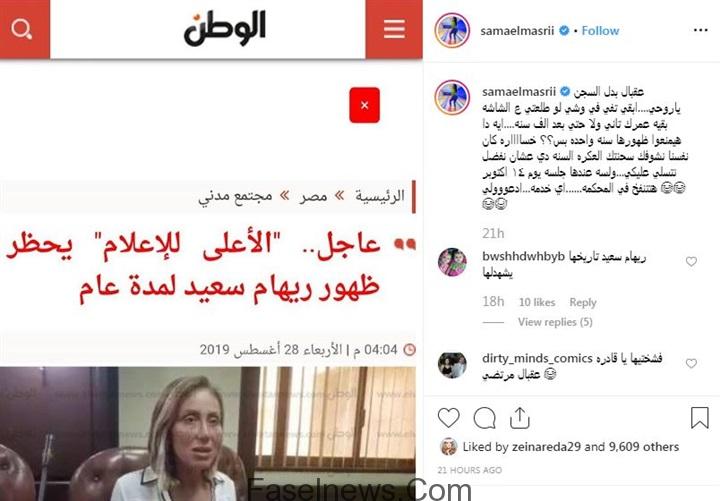Open comment bubble icon under post
This screenshot has width=720, height=501.
pos(484,418)
